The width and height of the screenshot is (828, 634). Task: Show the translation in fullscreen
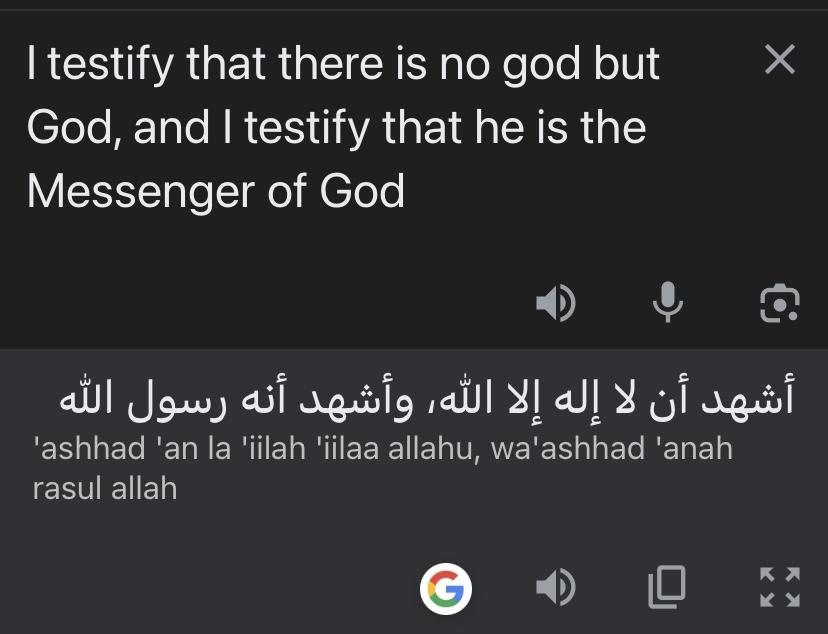[779, 587]
